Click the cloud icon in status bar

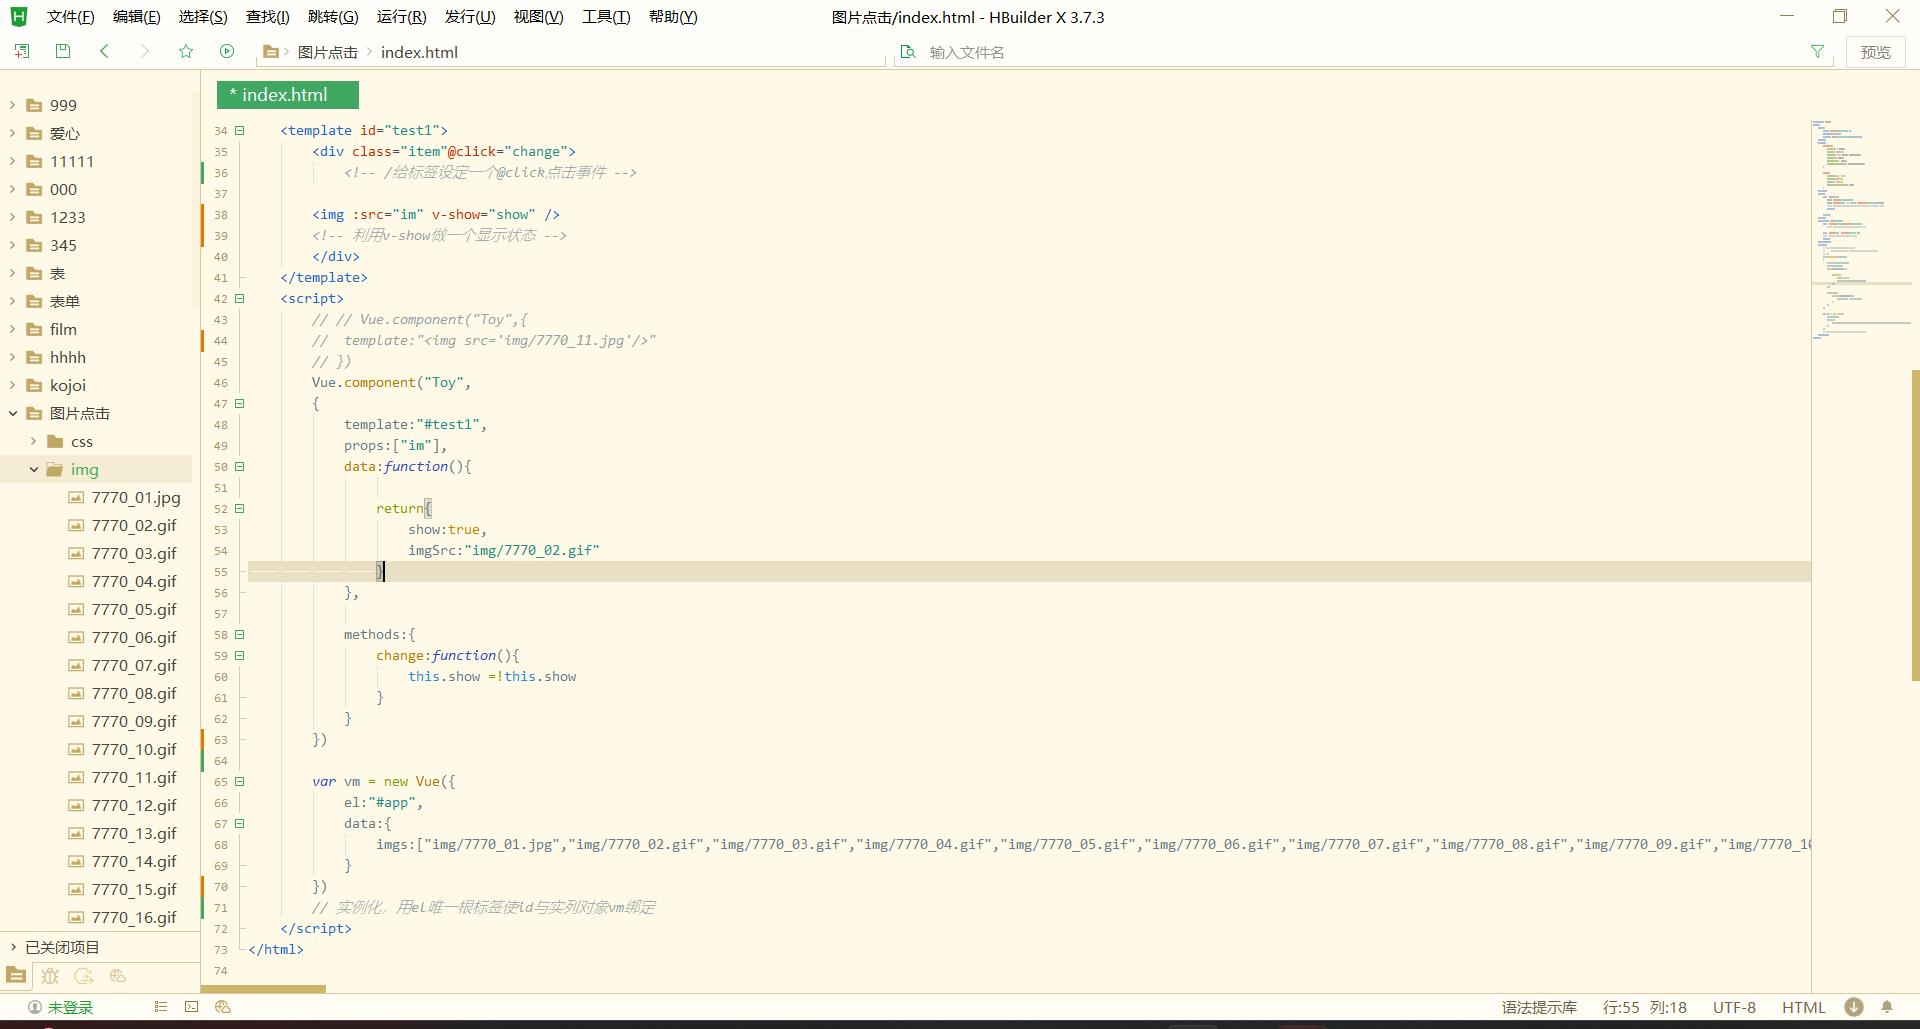pyautogui.click(x=223, y=1007)
